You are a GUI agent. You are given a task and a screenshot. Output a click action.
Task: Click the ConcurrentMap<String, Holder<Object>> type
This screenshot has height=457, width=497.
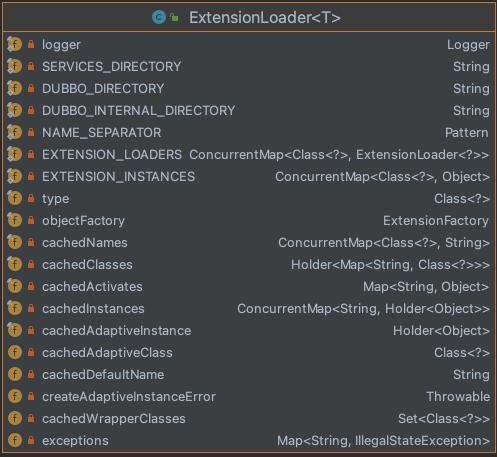363,309
